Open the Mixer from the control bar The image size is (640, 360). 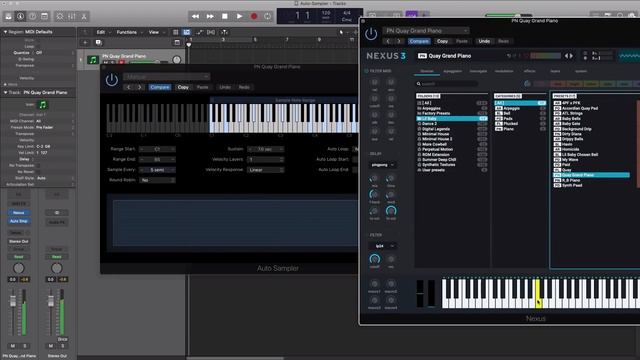pos(72,16)
